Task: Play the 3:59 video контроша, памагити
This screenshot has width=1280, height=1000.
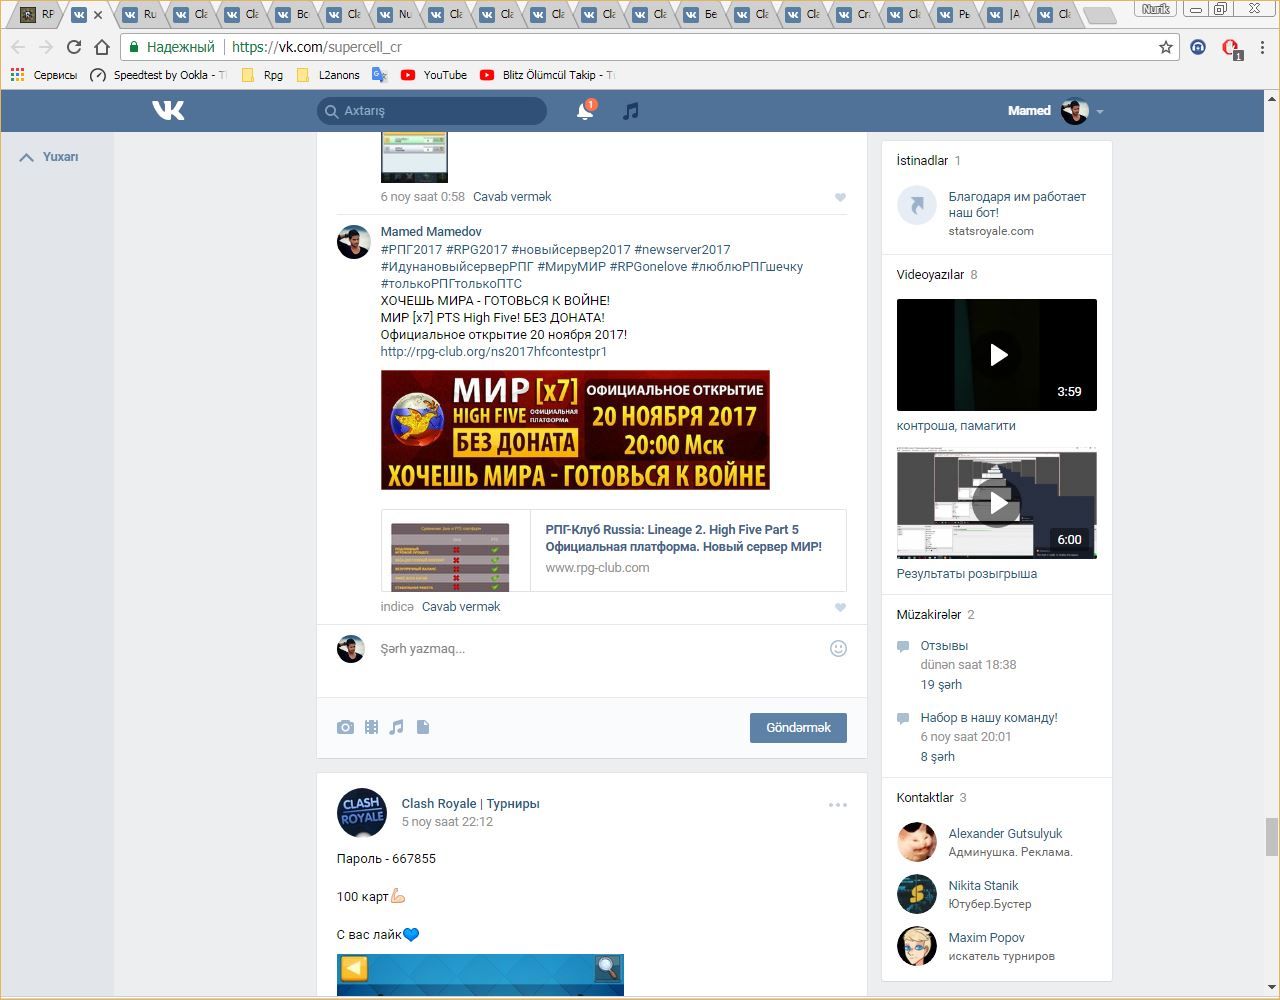Action: point(997,355)
